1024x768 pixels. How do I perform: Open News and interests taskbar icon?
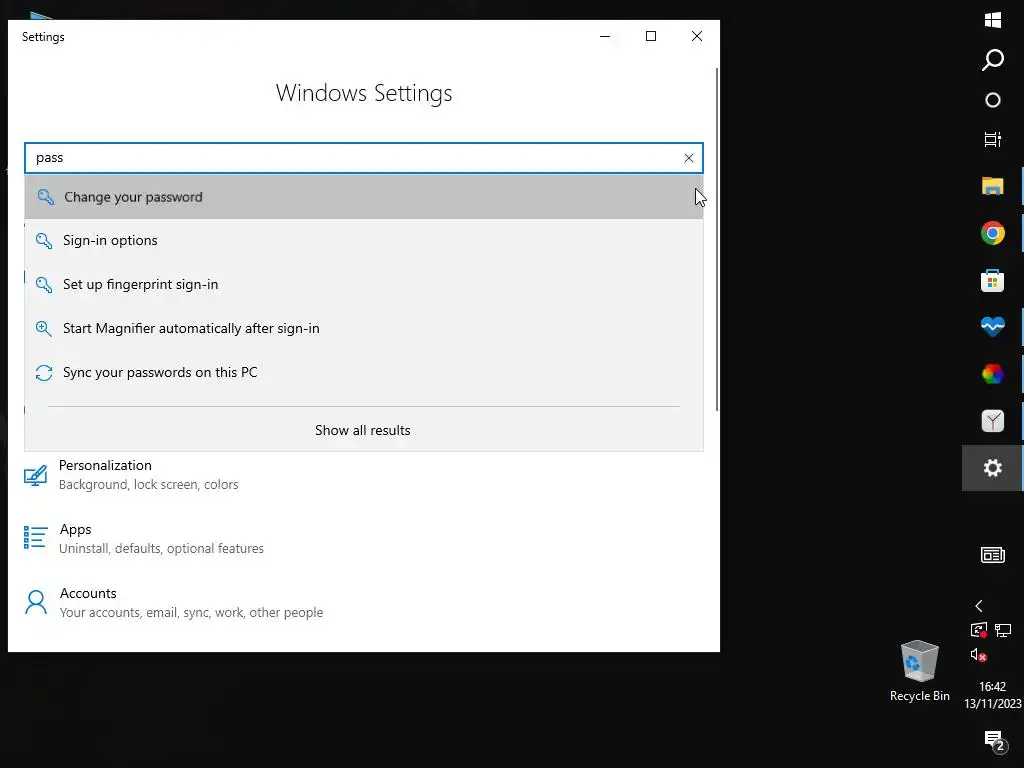tap(993, 555)
